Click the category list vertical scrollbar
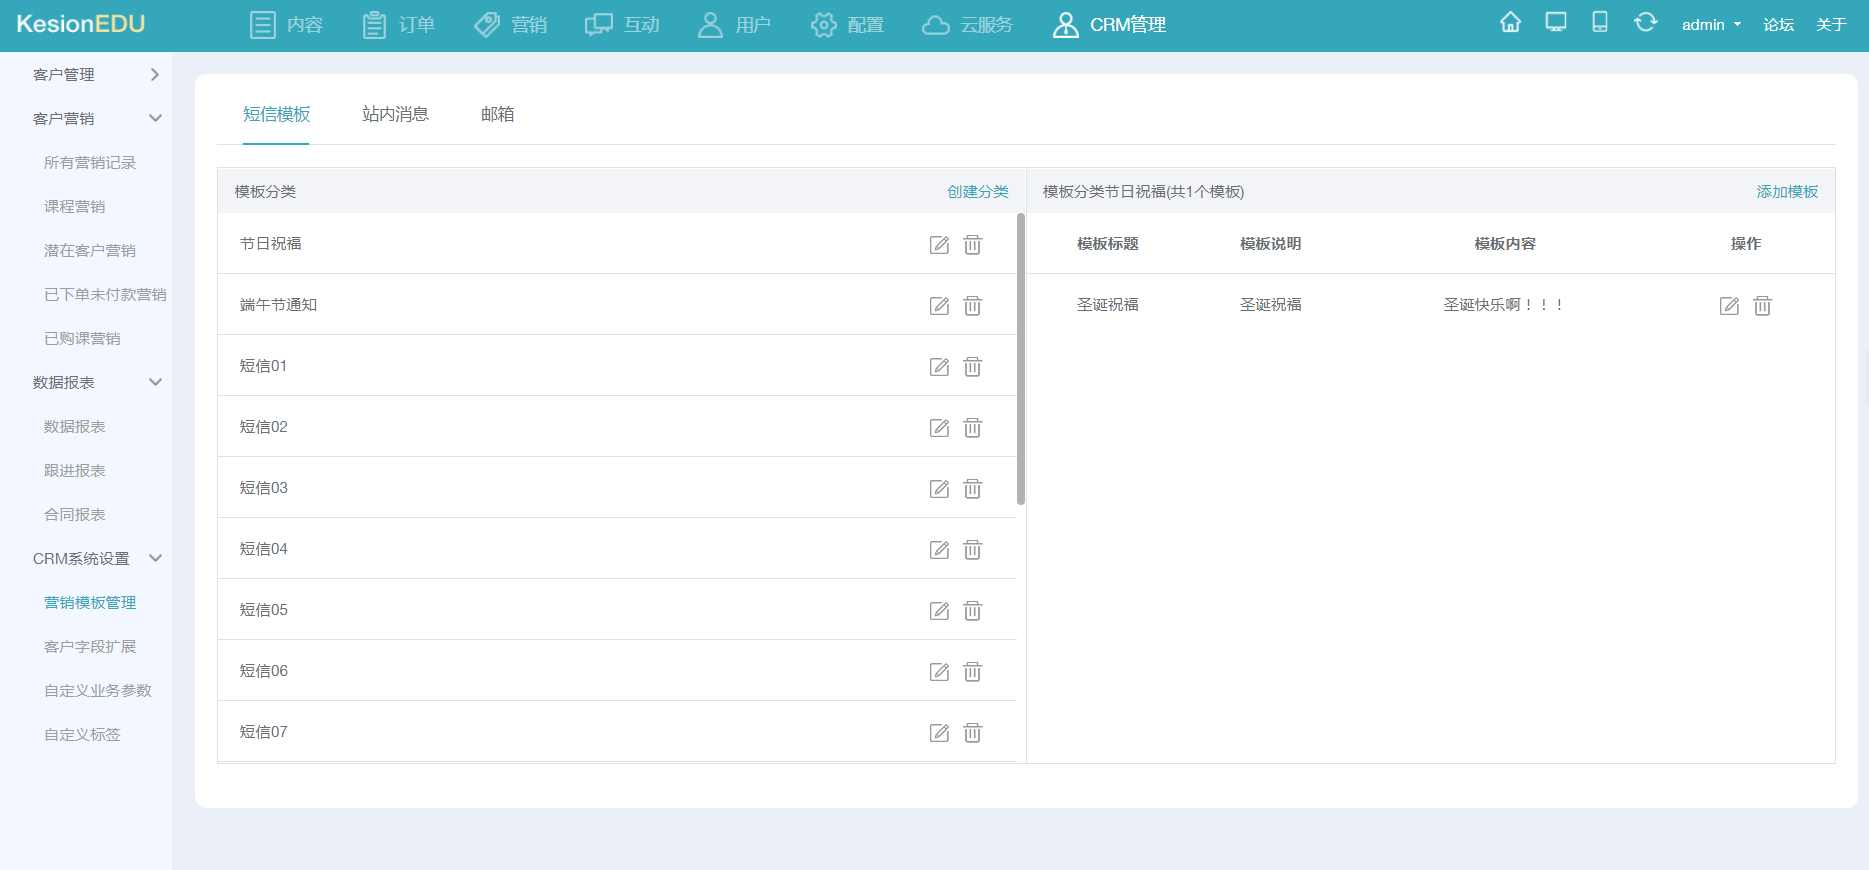Viewport: 1869px width, 870px height. pos(1021,358)
